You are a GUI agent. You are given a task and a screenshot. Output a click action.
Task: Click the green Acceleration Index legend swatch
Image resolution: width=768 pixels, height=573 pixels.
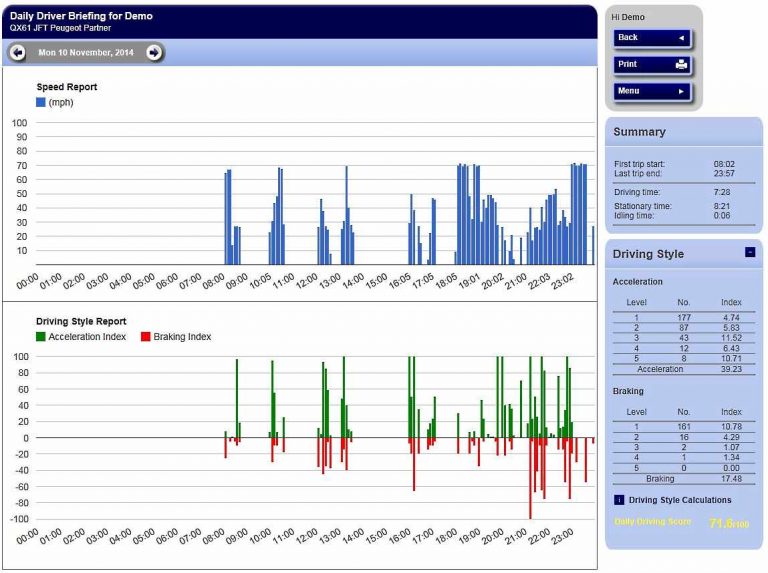[41, 336]
